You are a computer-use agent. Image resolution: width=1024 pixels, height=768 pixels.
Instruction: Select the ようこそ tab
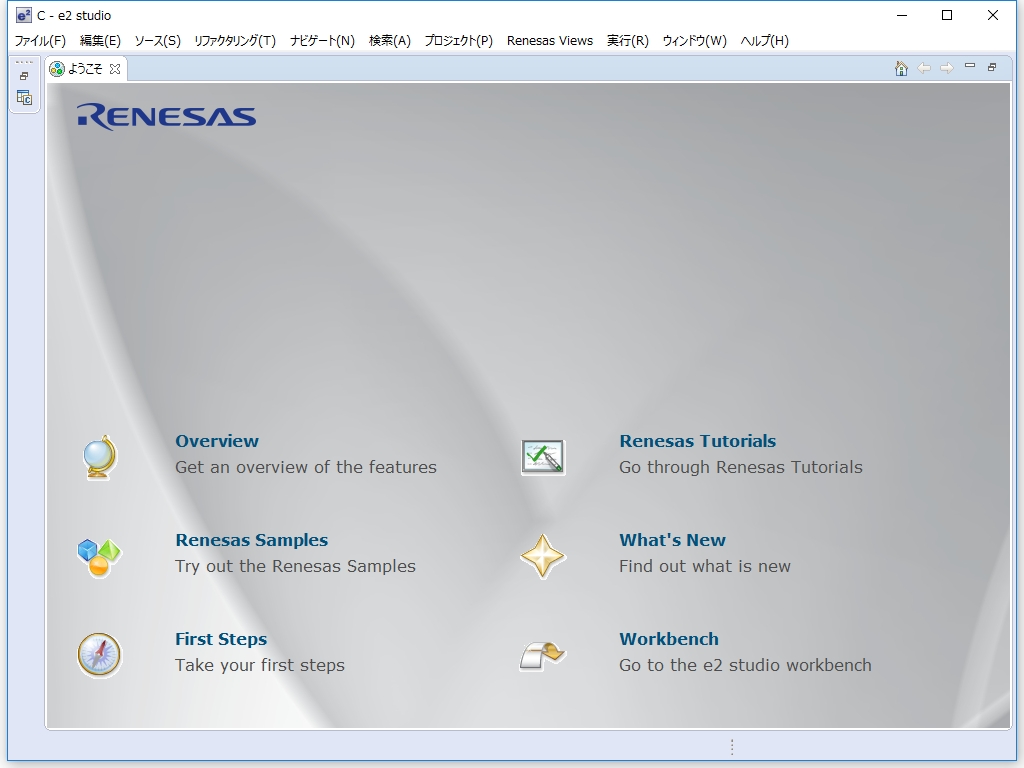(85, 69)
